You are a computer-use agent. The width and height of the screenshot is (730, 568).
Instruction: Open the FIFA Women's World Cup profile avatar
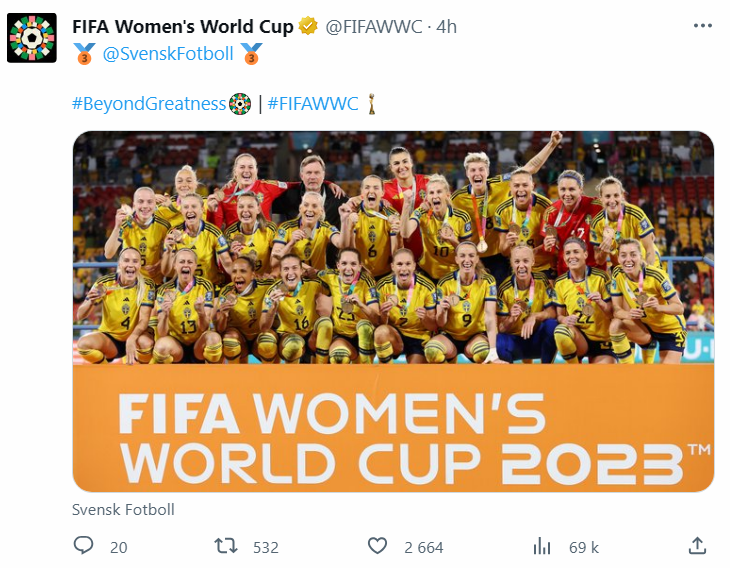coord(32,39)
